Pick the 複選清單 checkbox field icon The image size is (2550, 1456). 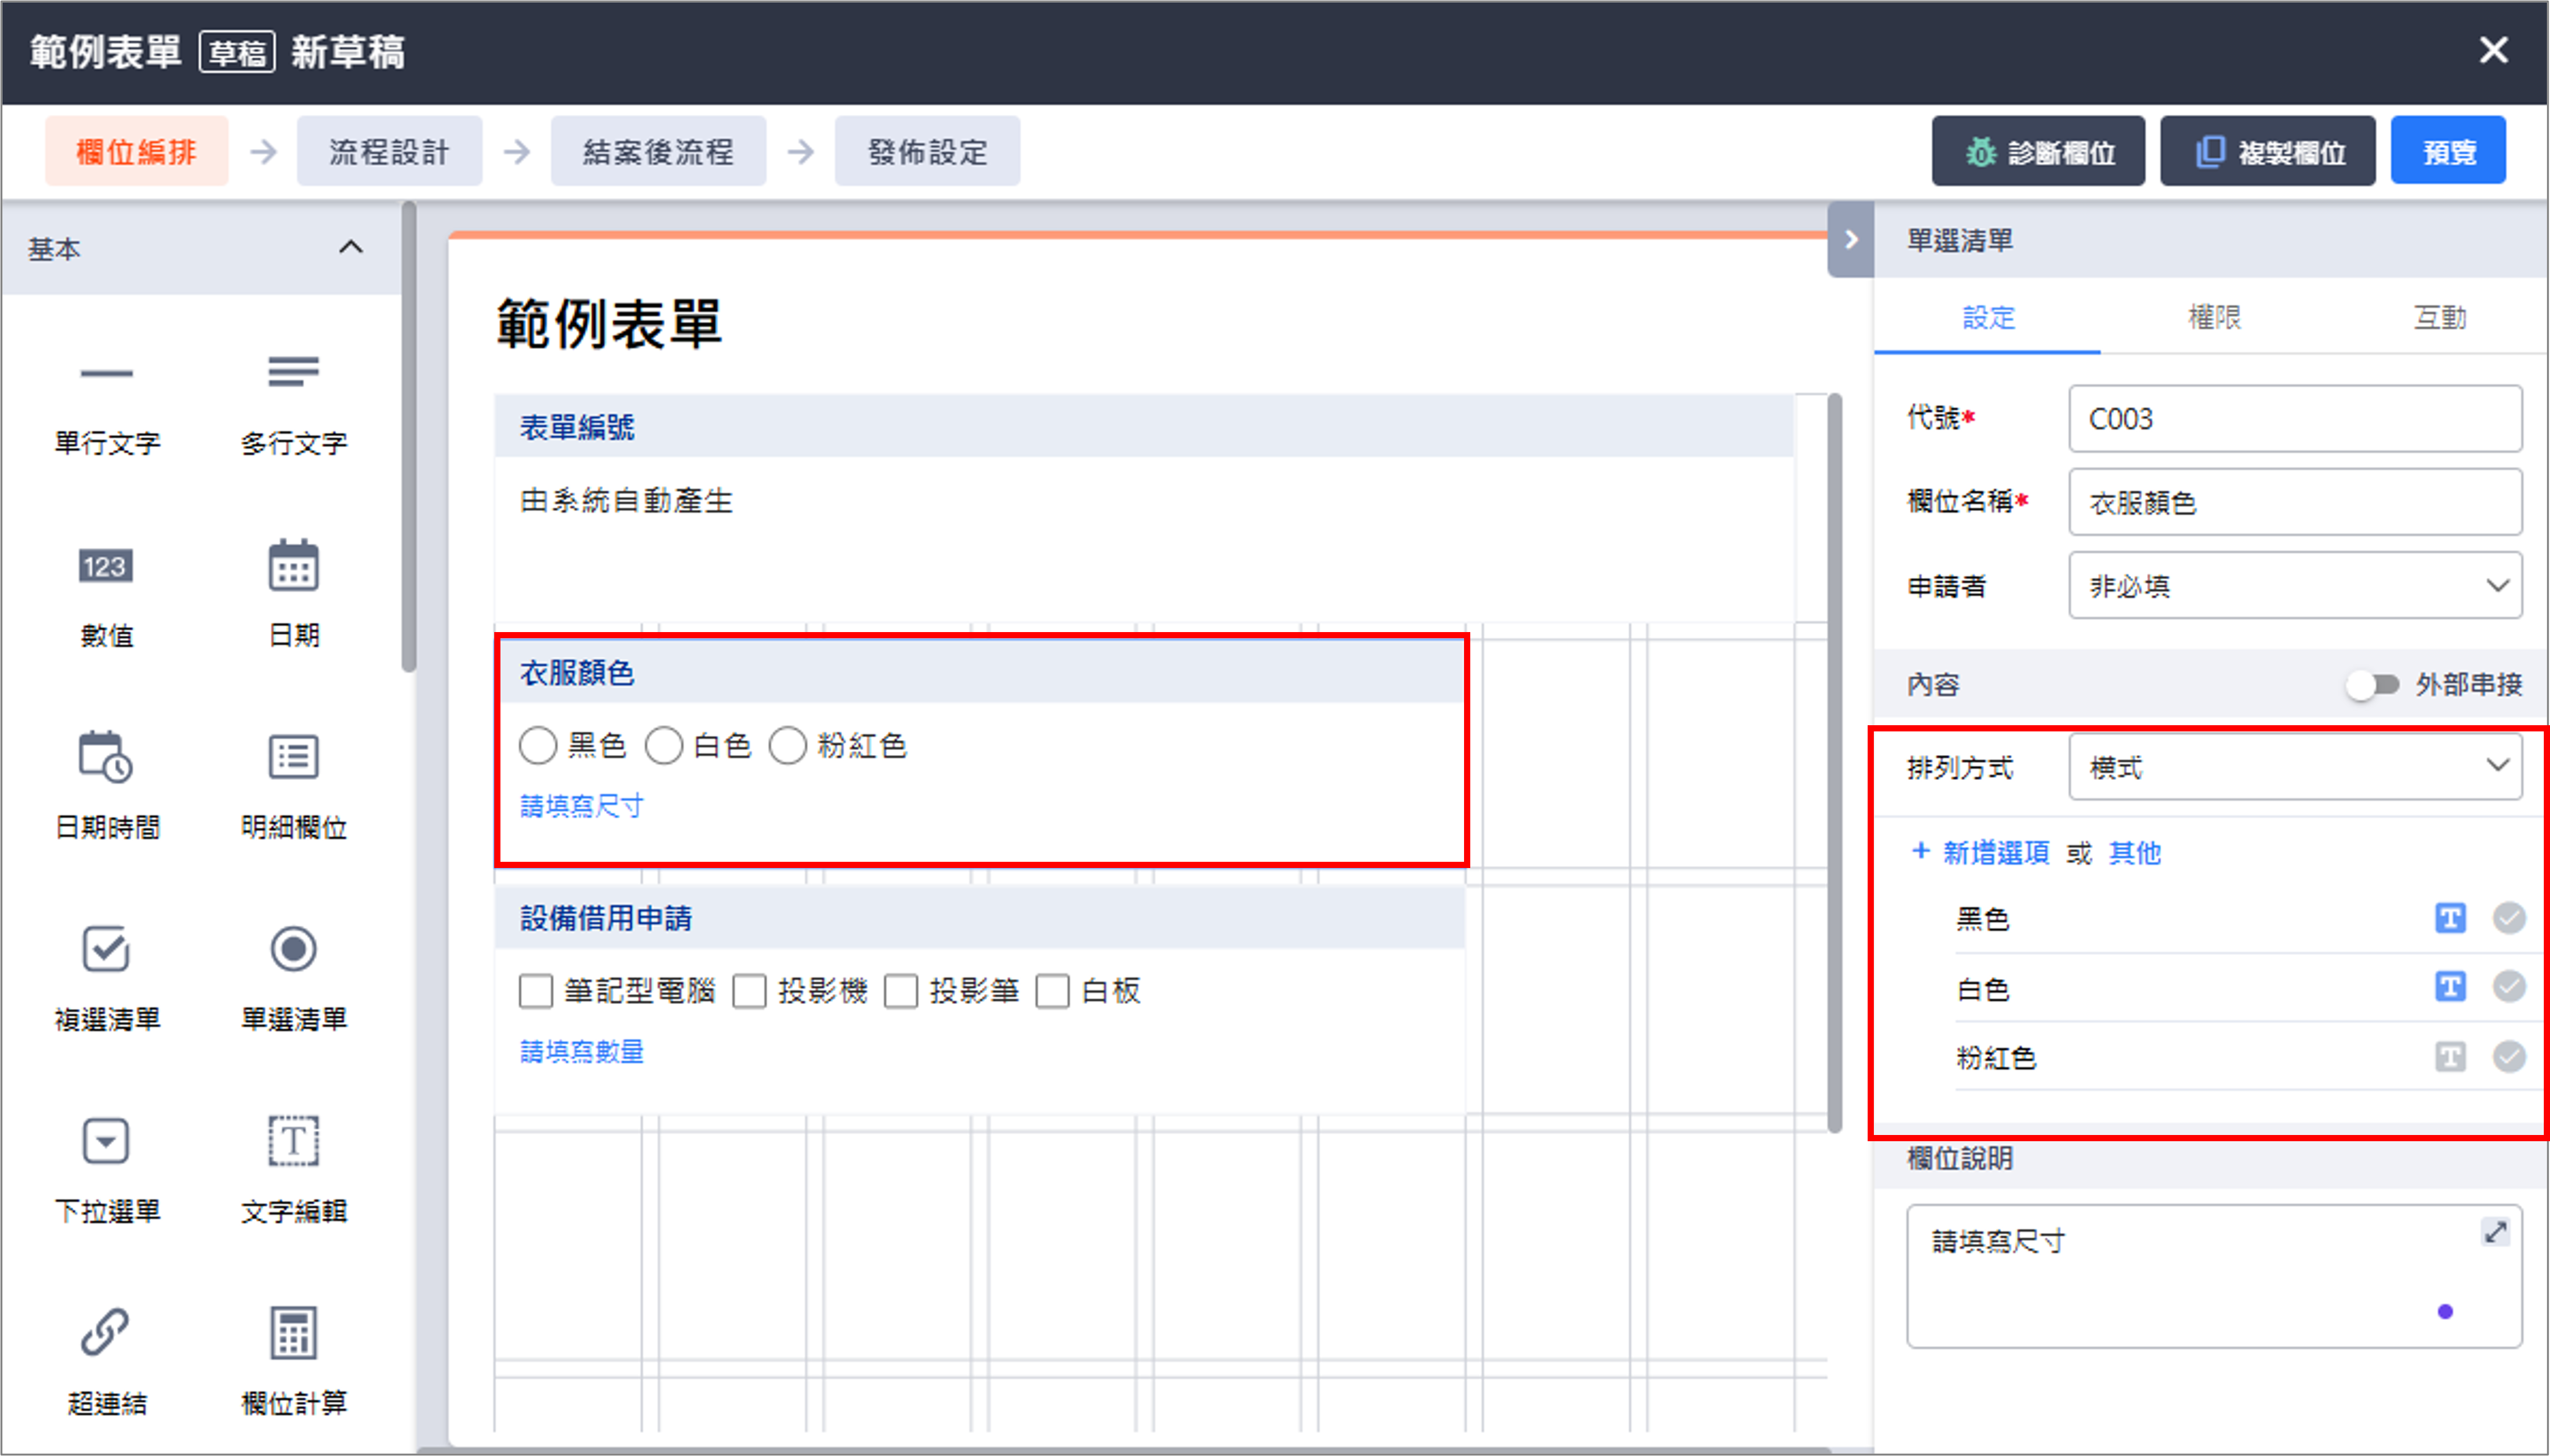[106, 949]
